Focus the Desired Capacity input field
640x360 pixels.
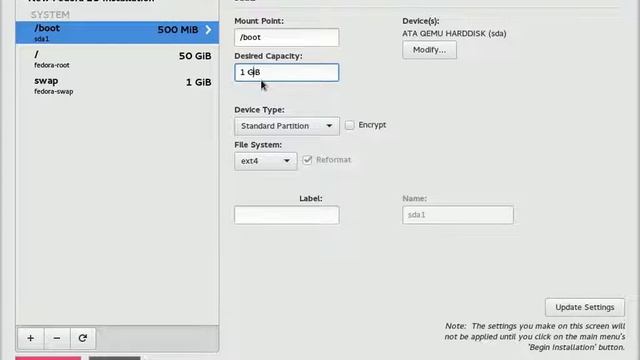pos(287,72)
